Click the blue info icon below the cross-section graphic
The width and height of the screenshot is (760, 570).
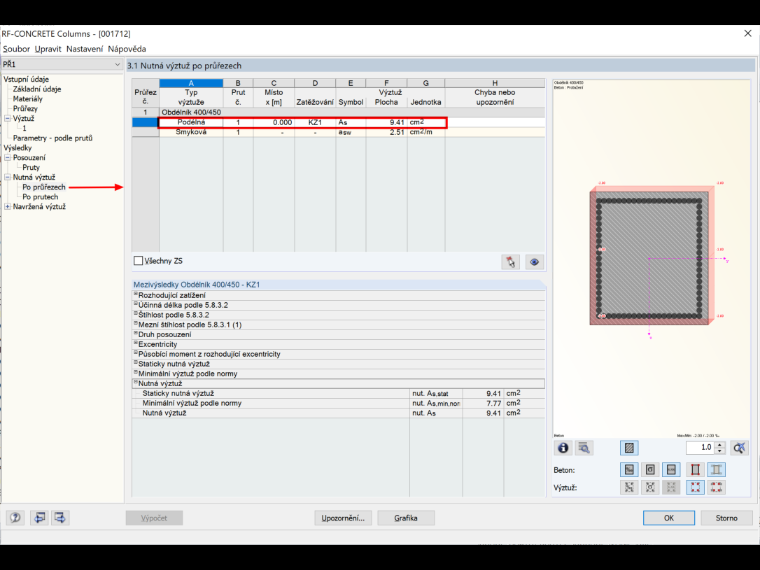563,448
